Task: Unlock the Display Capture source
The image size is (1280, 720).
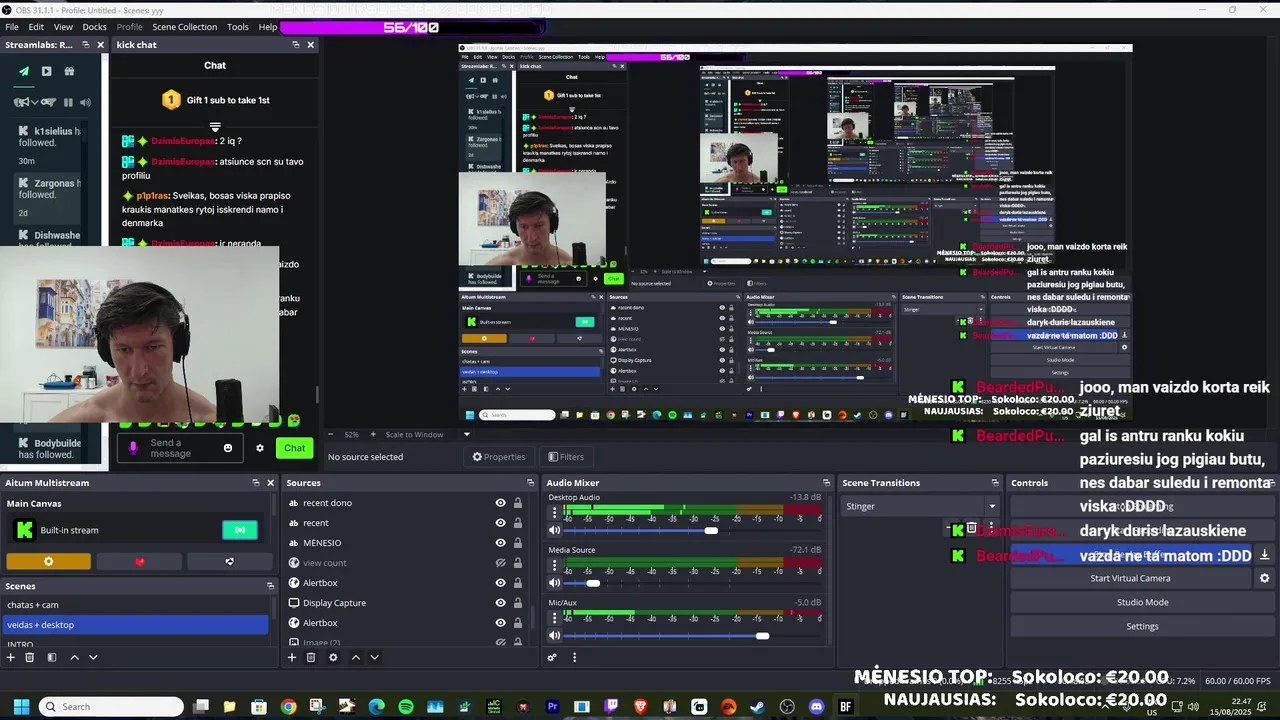Action: click(518, 603)
